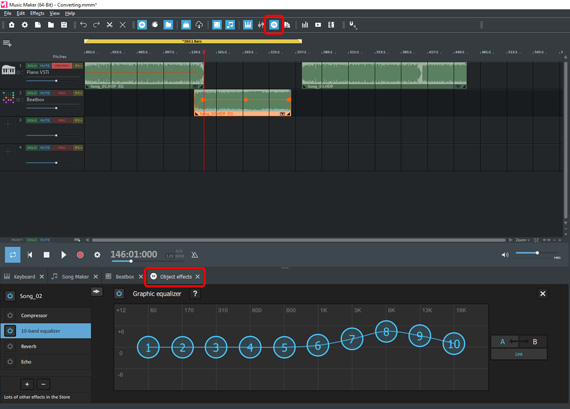
Task: Click the add track icon above track list
Action: tap(7, 43)
